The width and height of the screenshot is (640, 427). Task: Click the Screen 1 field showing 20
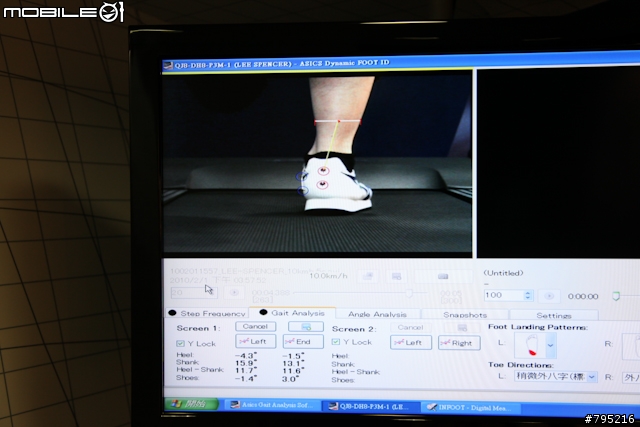(194, 292)
